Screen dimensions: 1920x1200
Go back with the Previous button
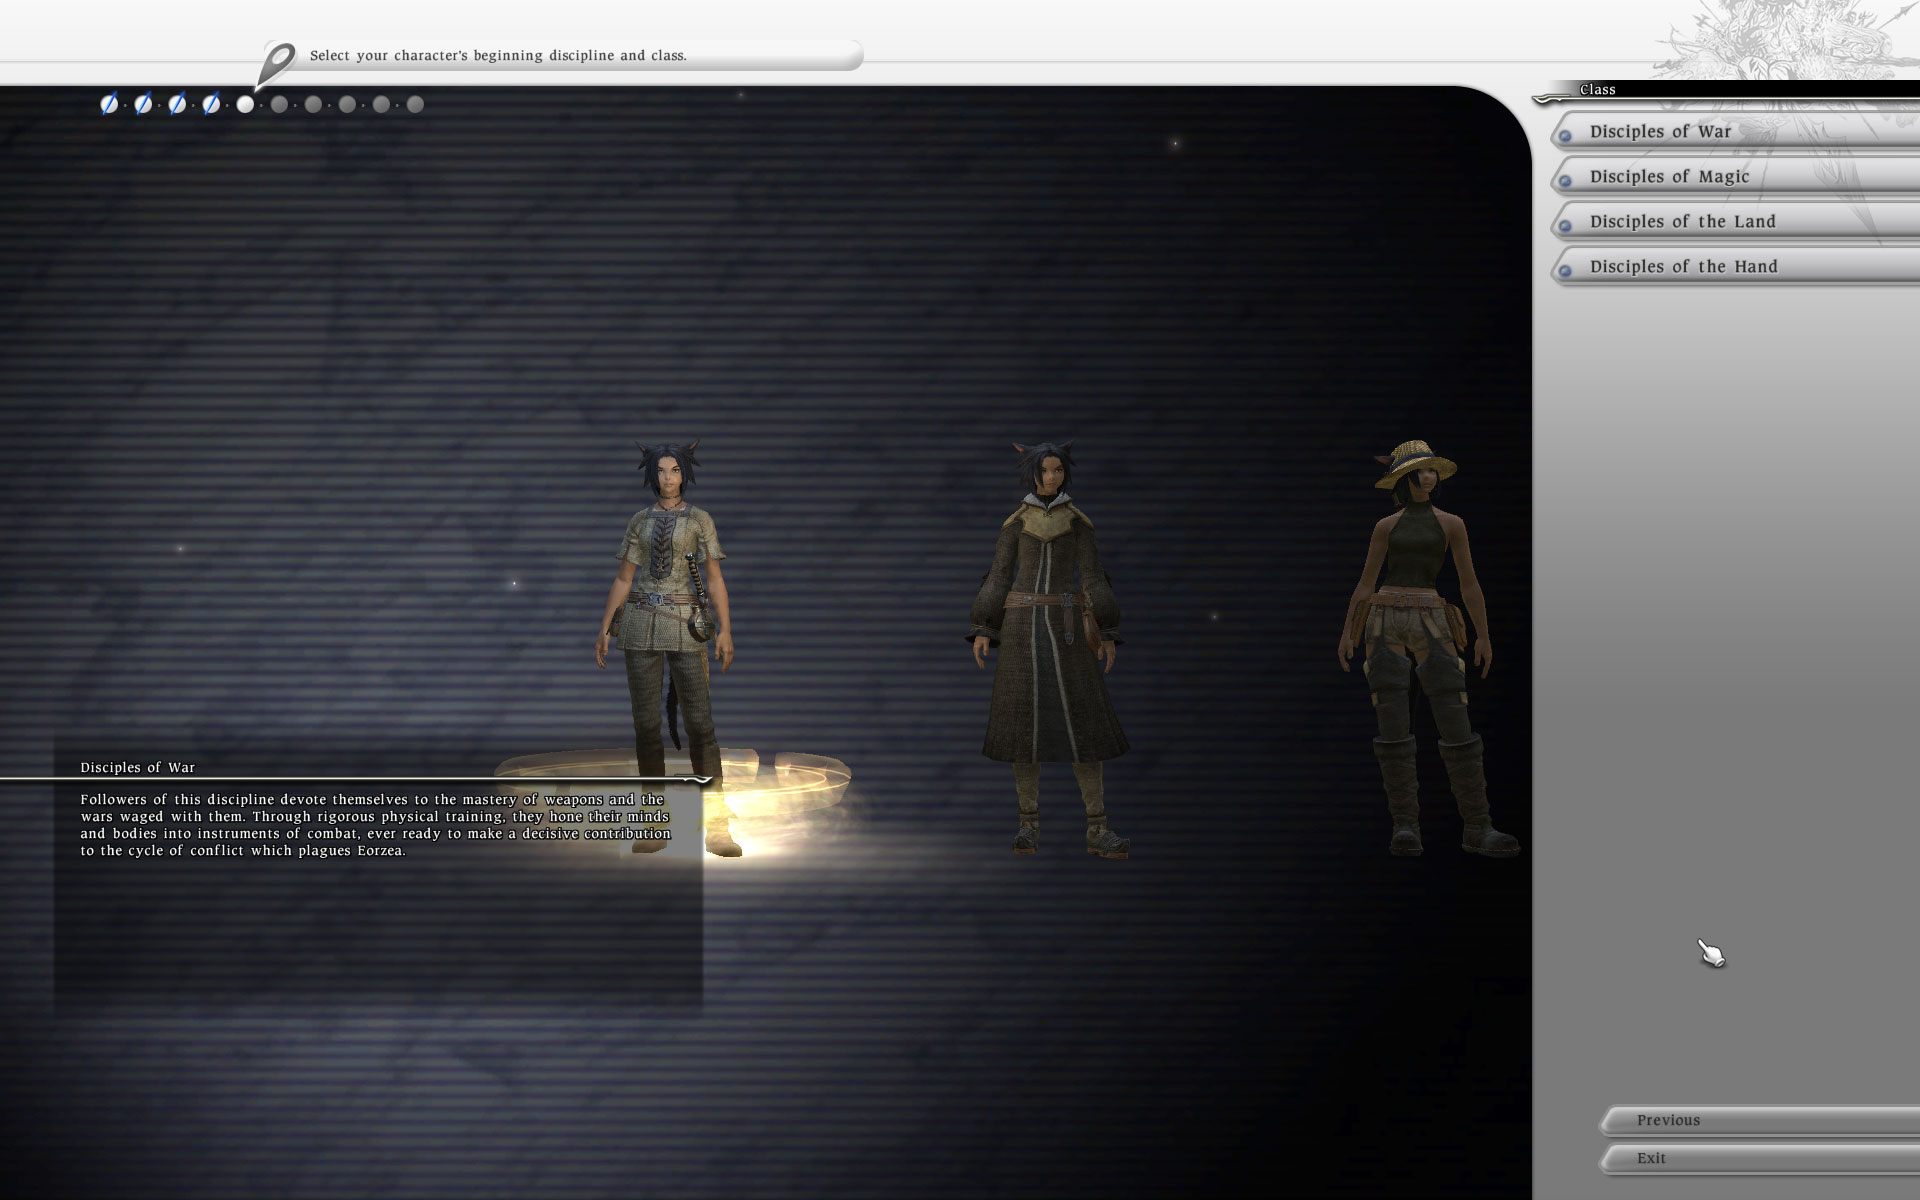pyautogui.click(x=1759, y=1120)
